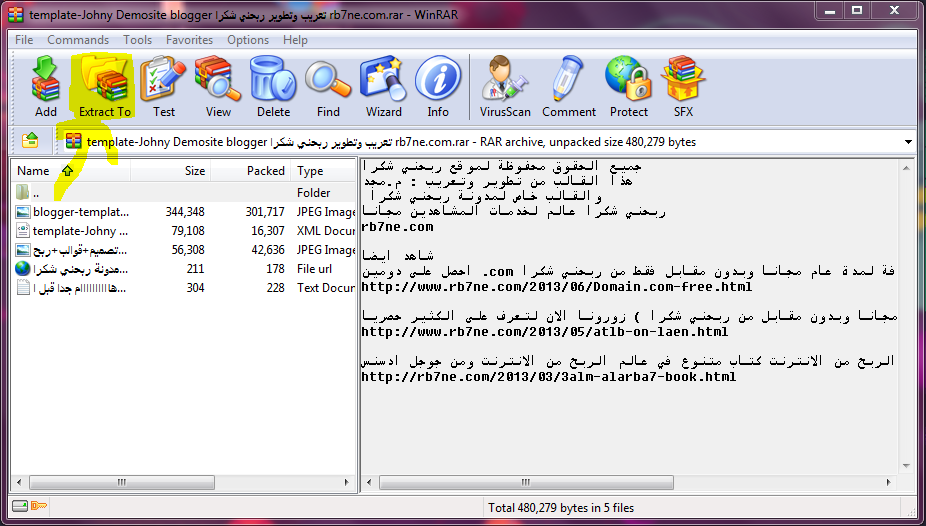Click the 211 size value
The width and height of the screenshot is (926, 526).
pyautogui.click(x=195, y=269)
